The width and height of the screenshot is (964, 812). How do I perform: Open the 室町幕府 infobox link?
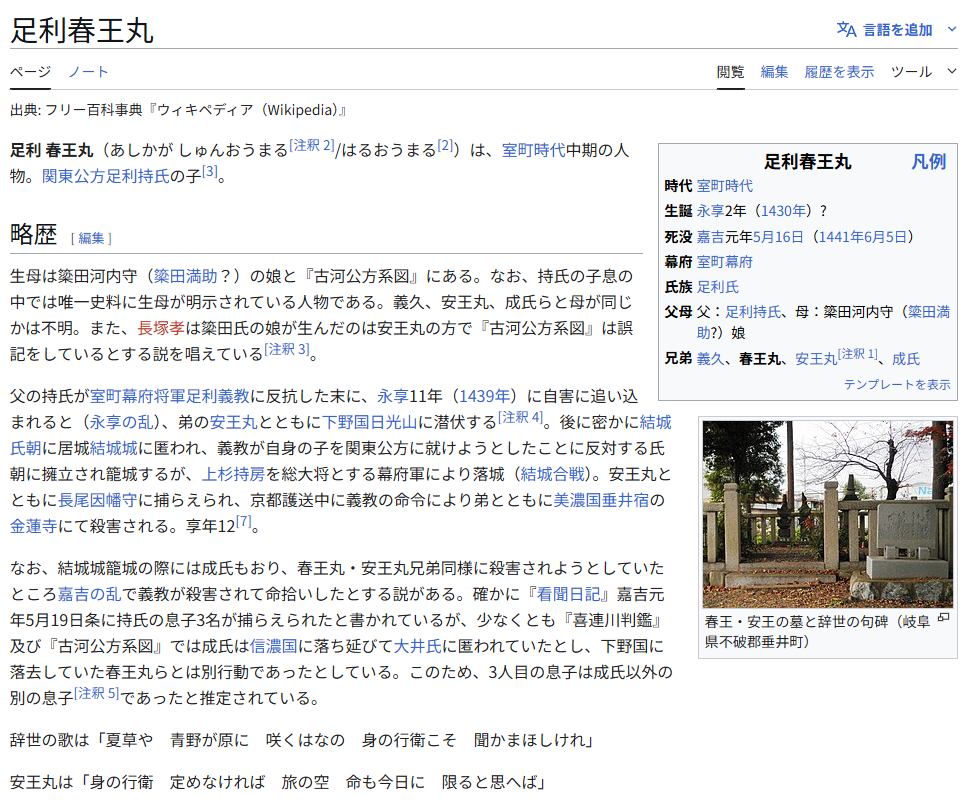725,262
